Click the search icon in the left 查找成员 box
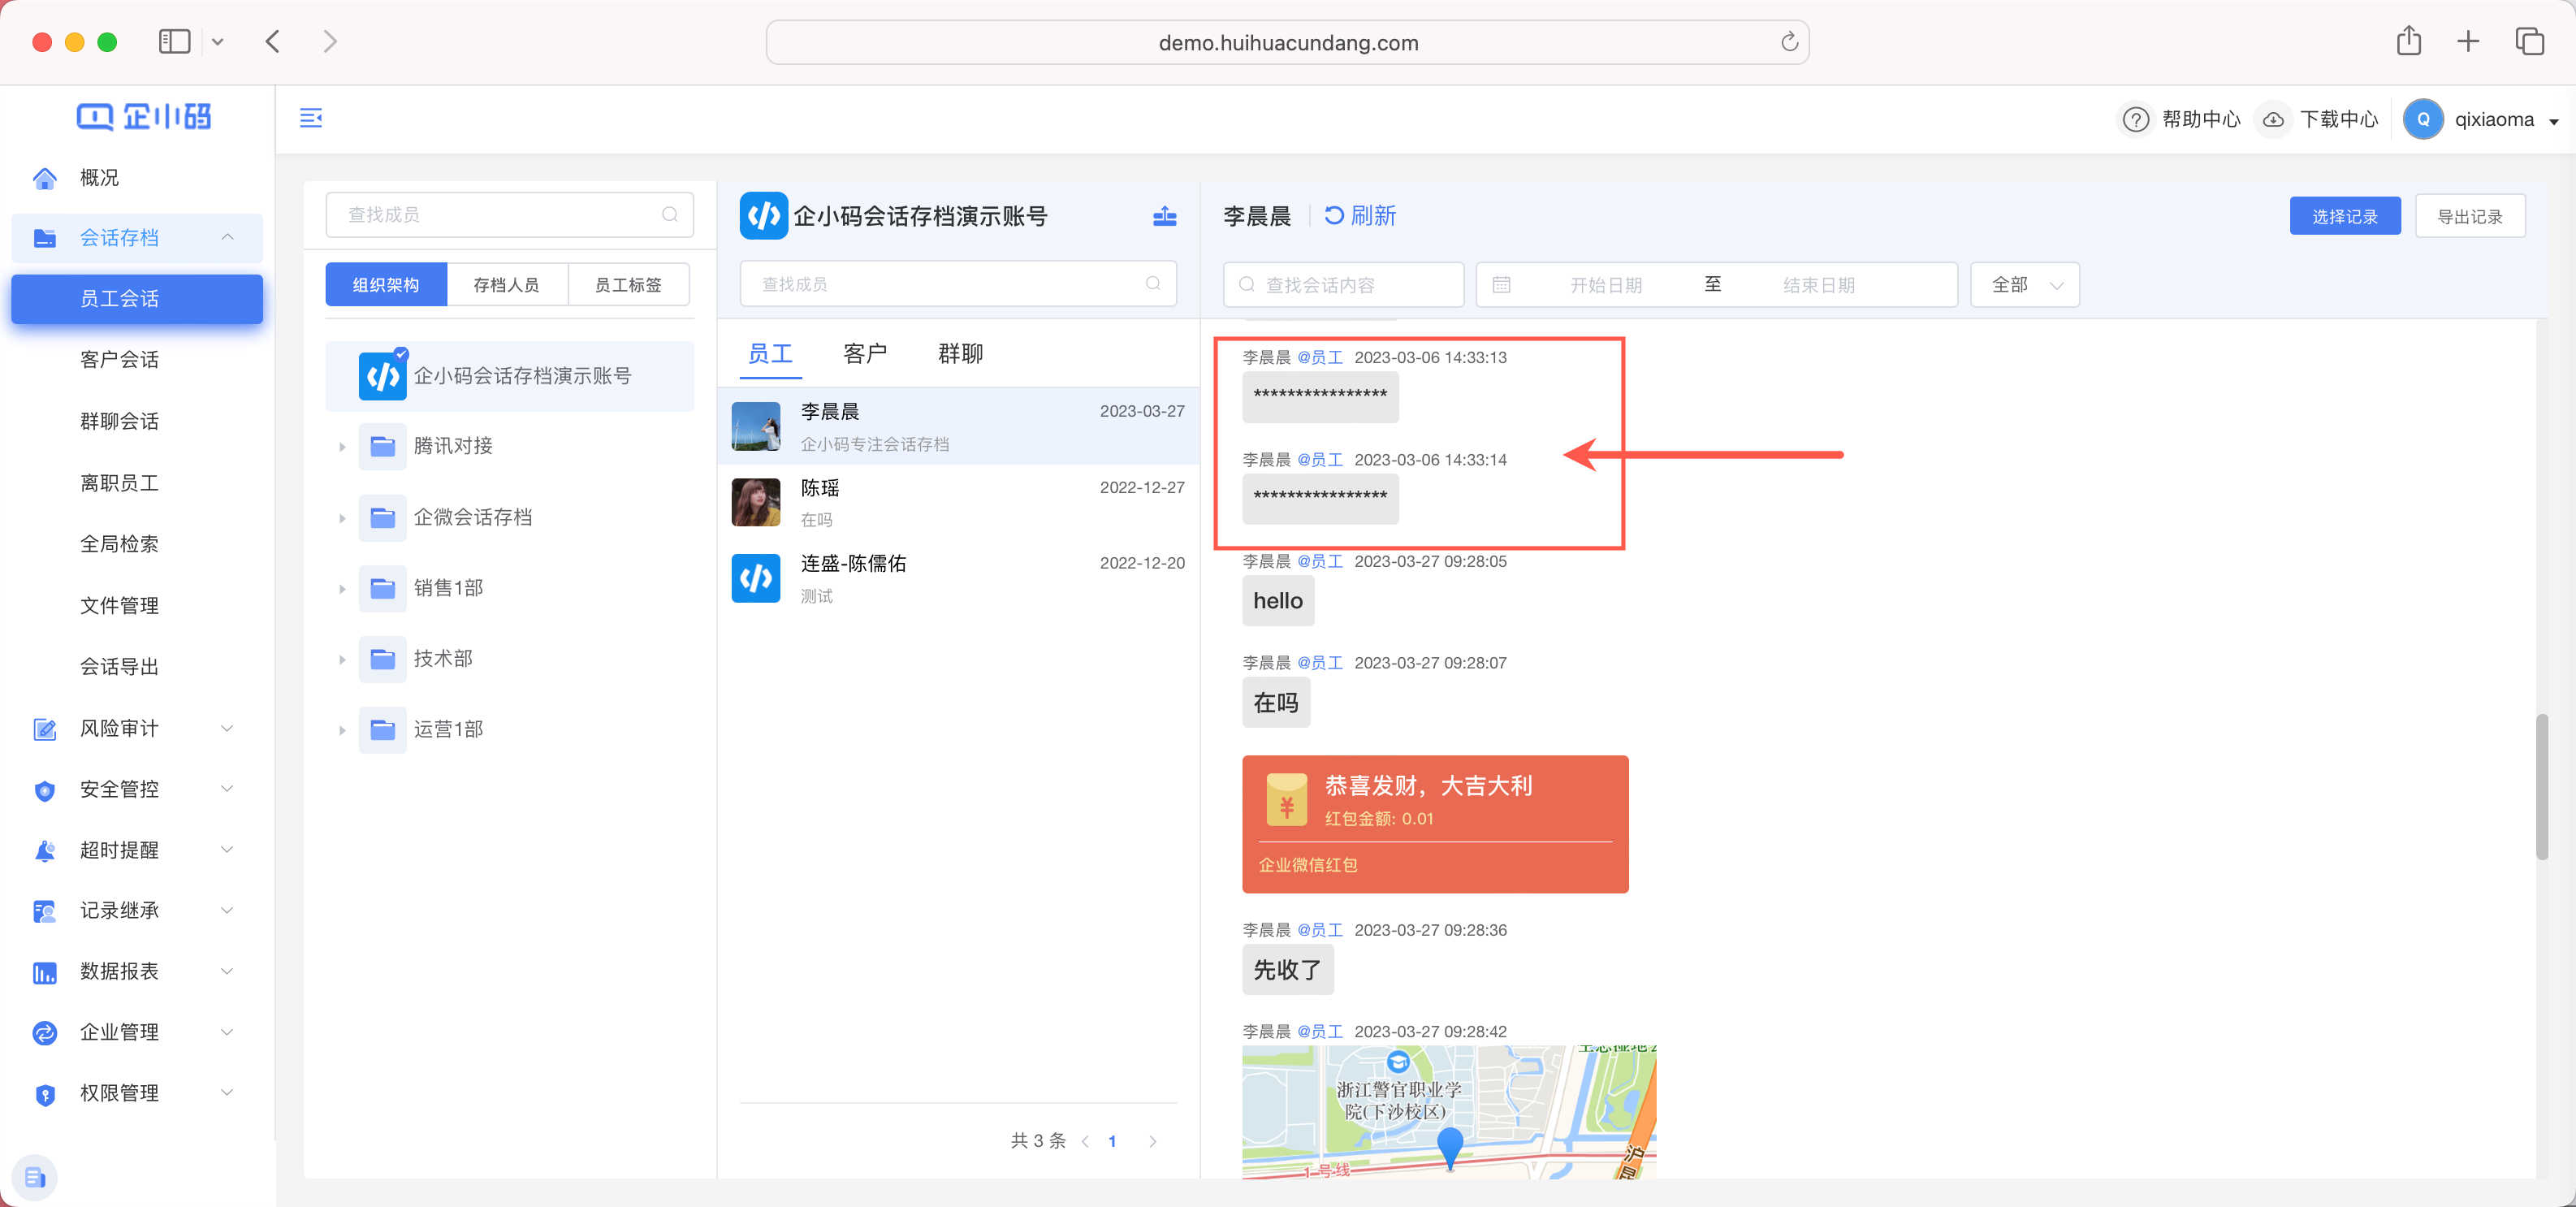 click(x=670, y=215)
